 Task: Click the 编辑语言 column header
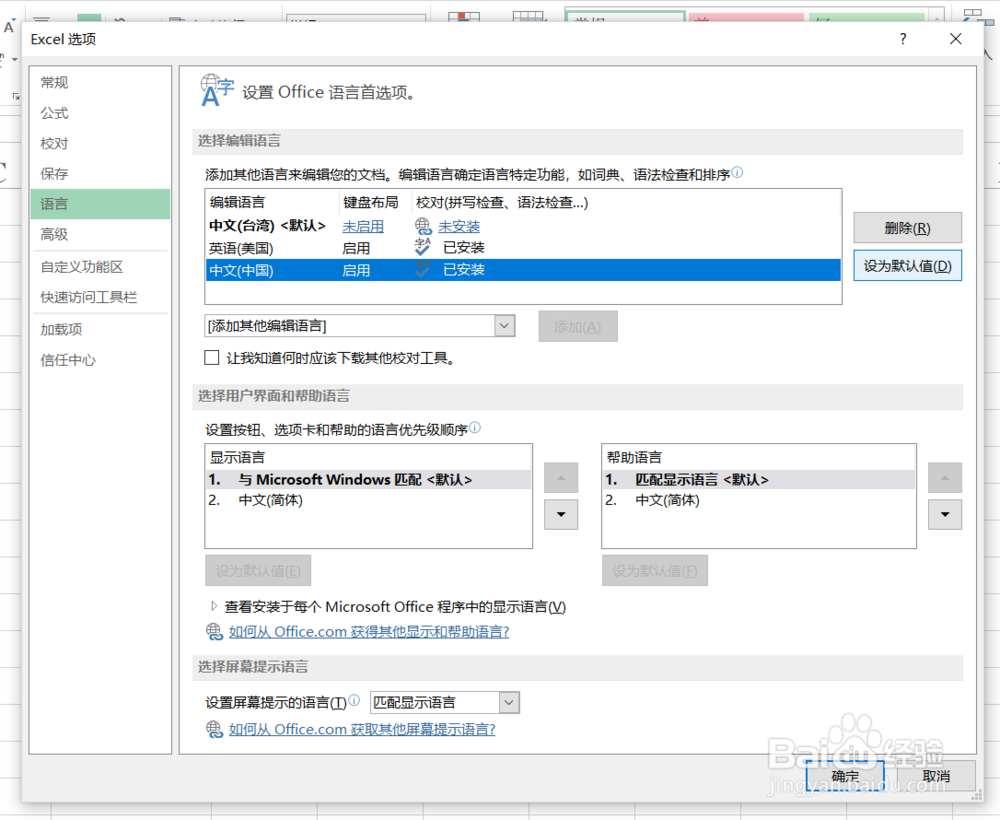(x=237, y=202)
